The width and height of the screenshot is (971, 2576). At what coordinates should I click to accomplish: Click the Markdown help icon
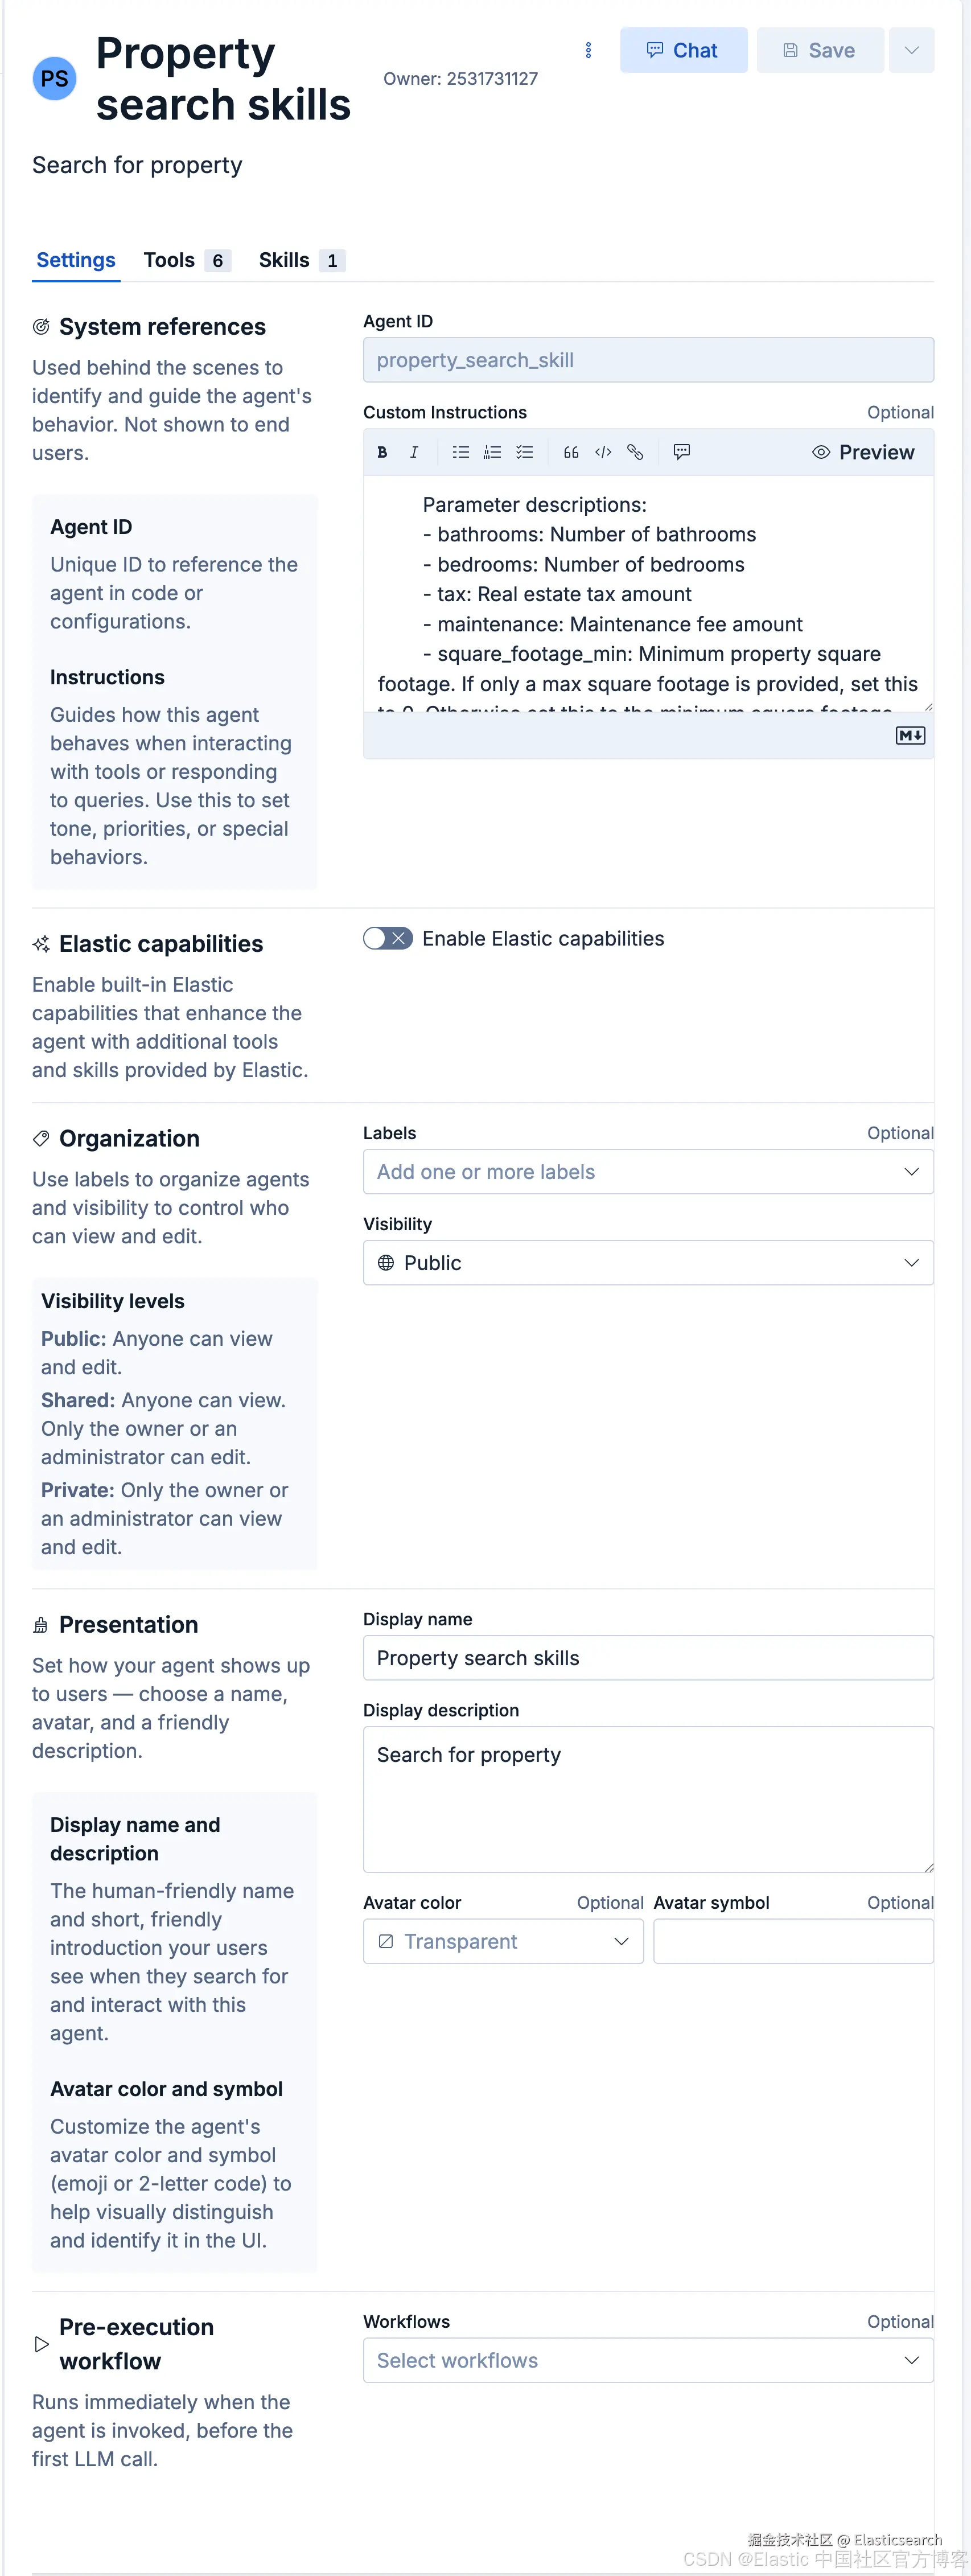coord(909,736)
